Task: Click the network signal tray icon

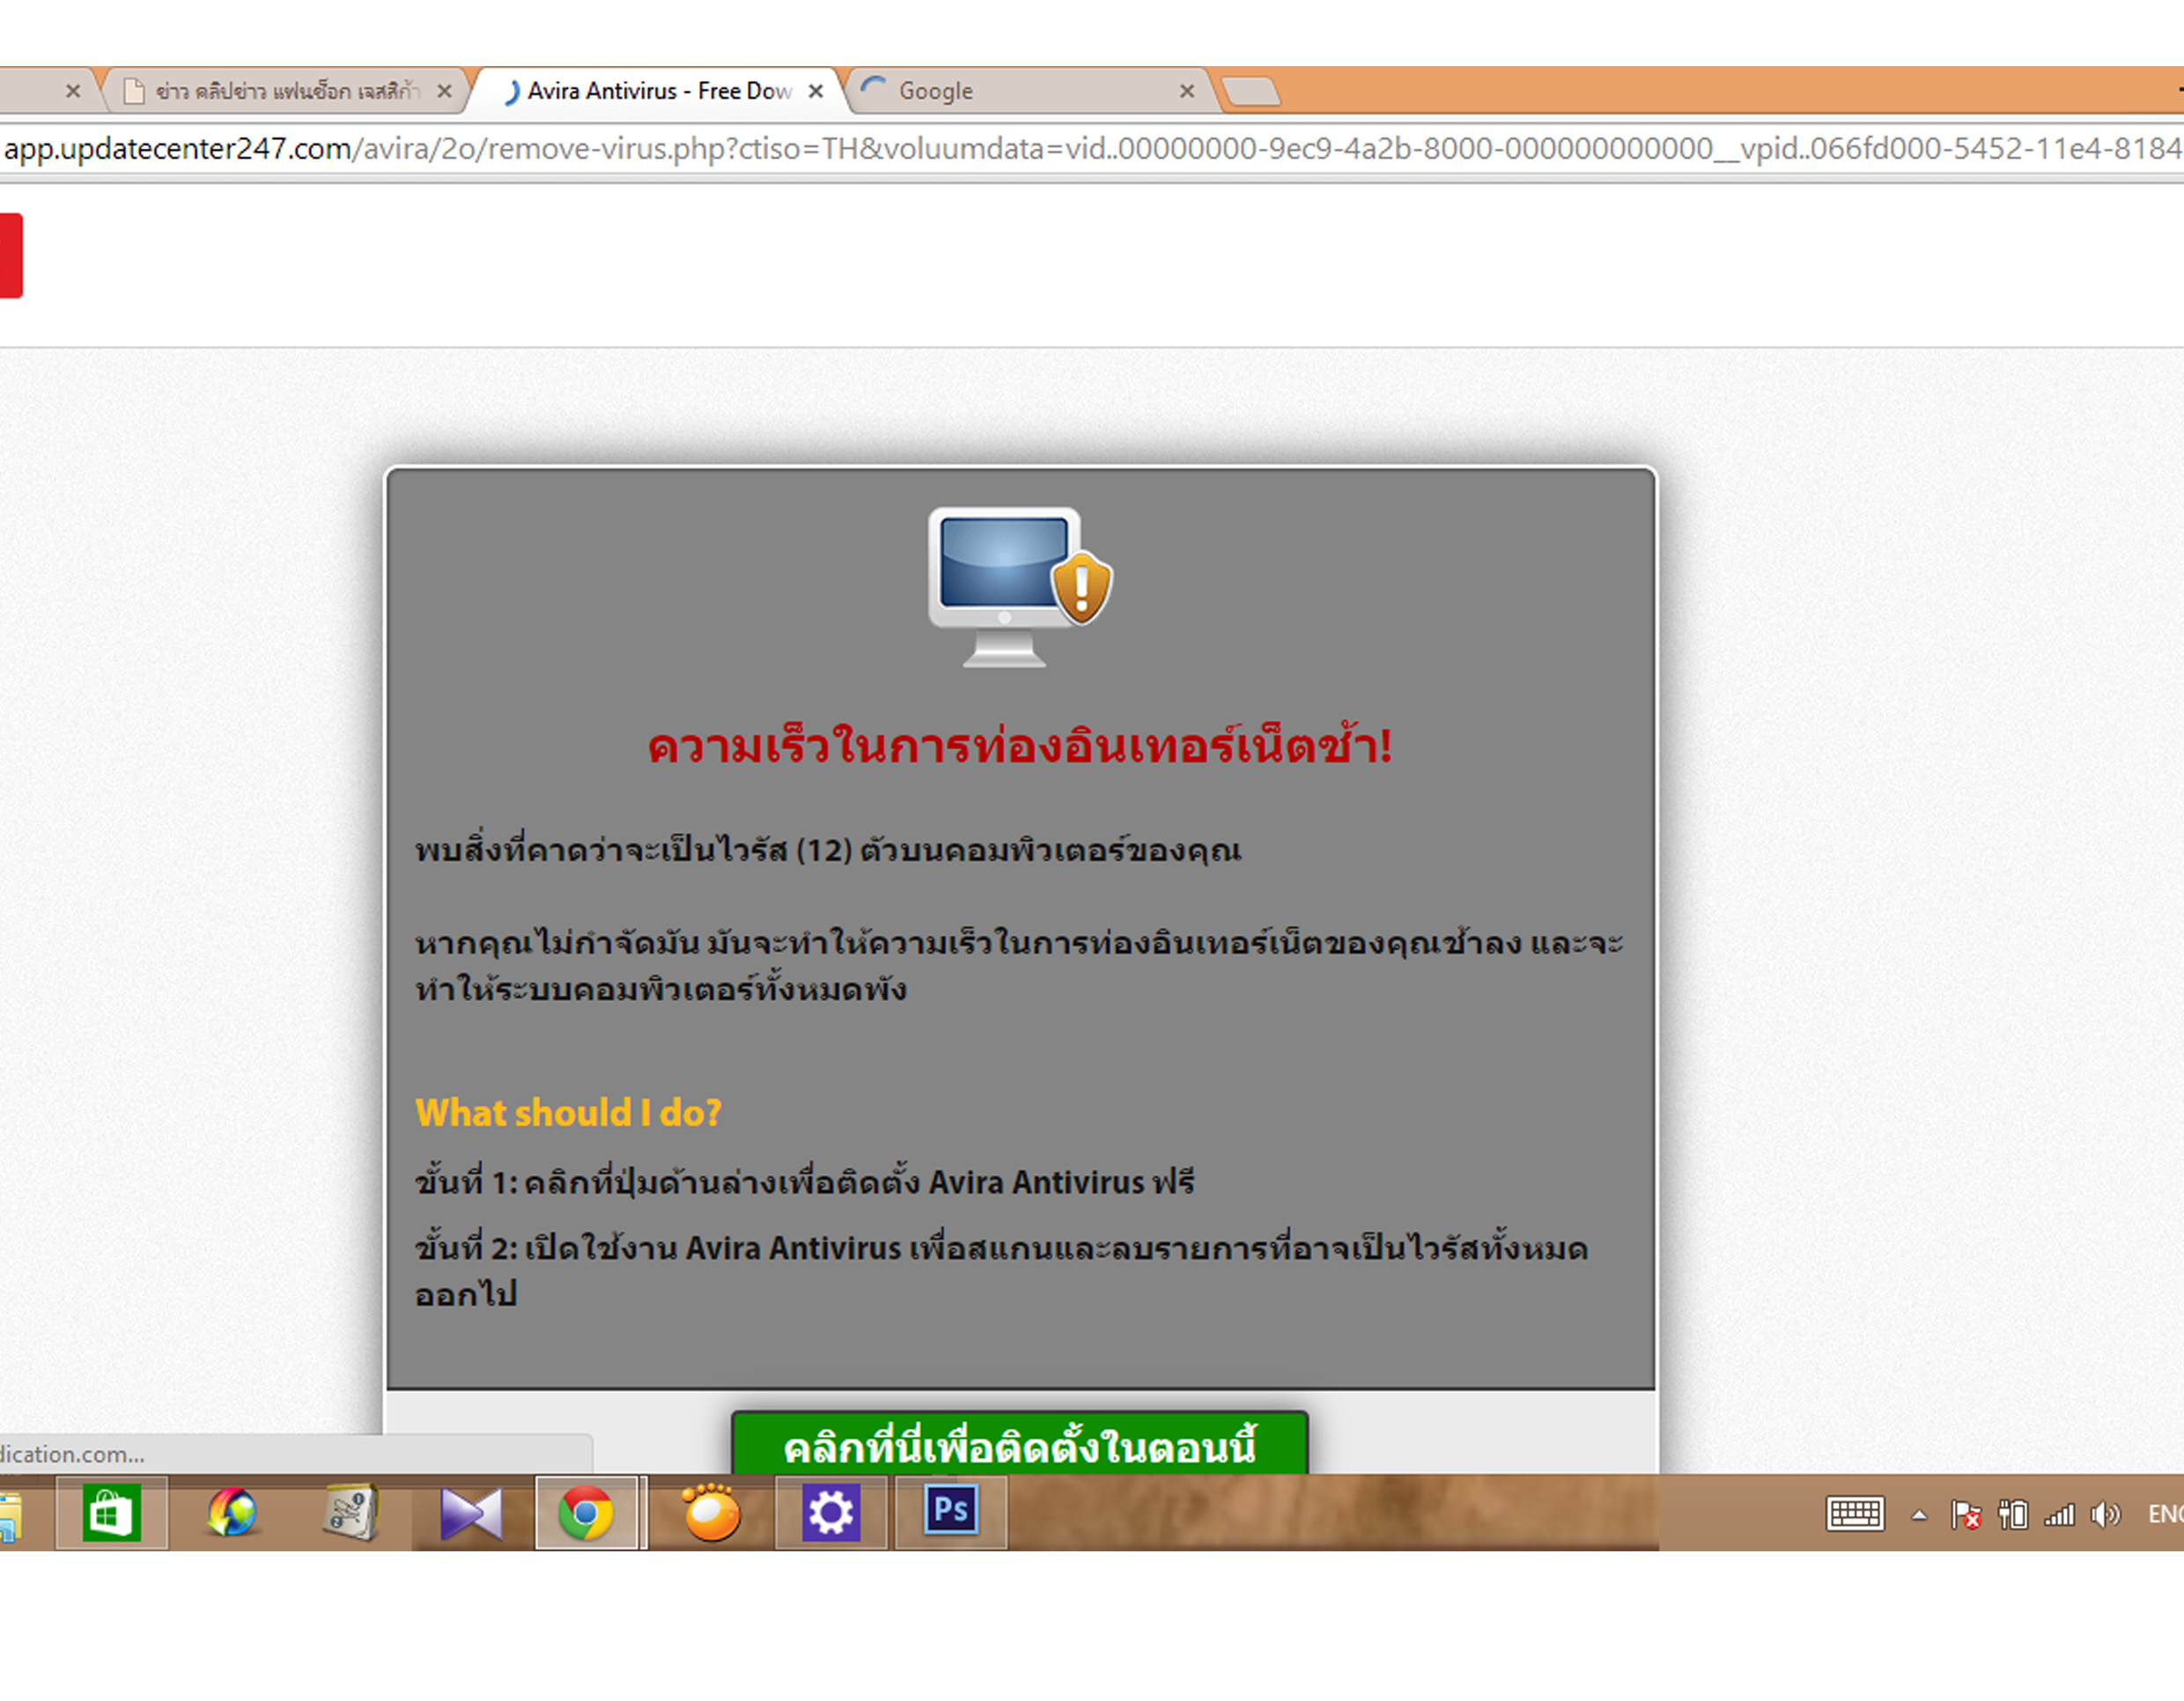Action: [x=2059, y=1516]
